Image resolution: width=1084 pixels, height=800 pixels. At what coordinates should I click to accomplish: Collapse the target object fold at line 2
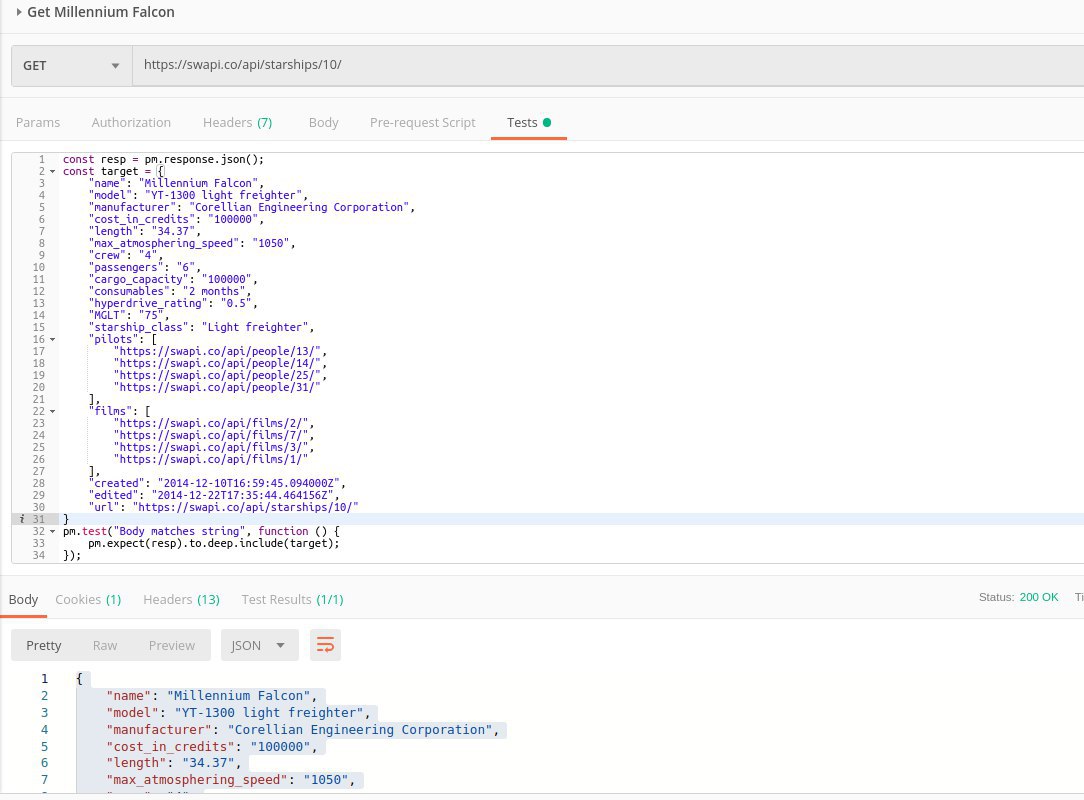pyautogui.click(x=53, y=171)
